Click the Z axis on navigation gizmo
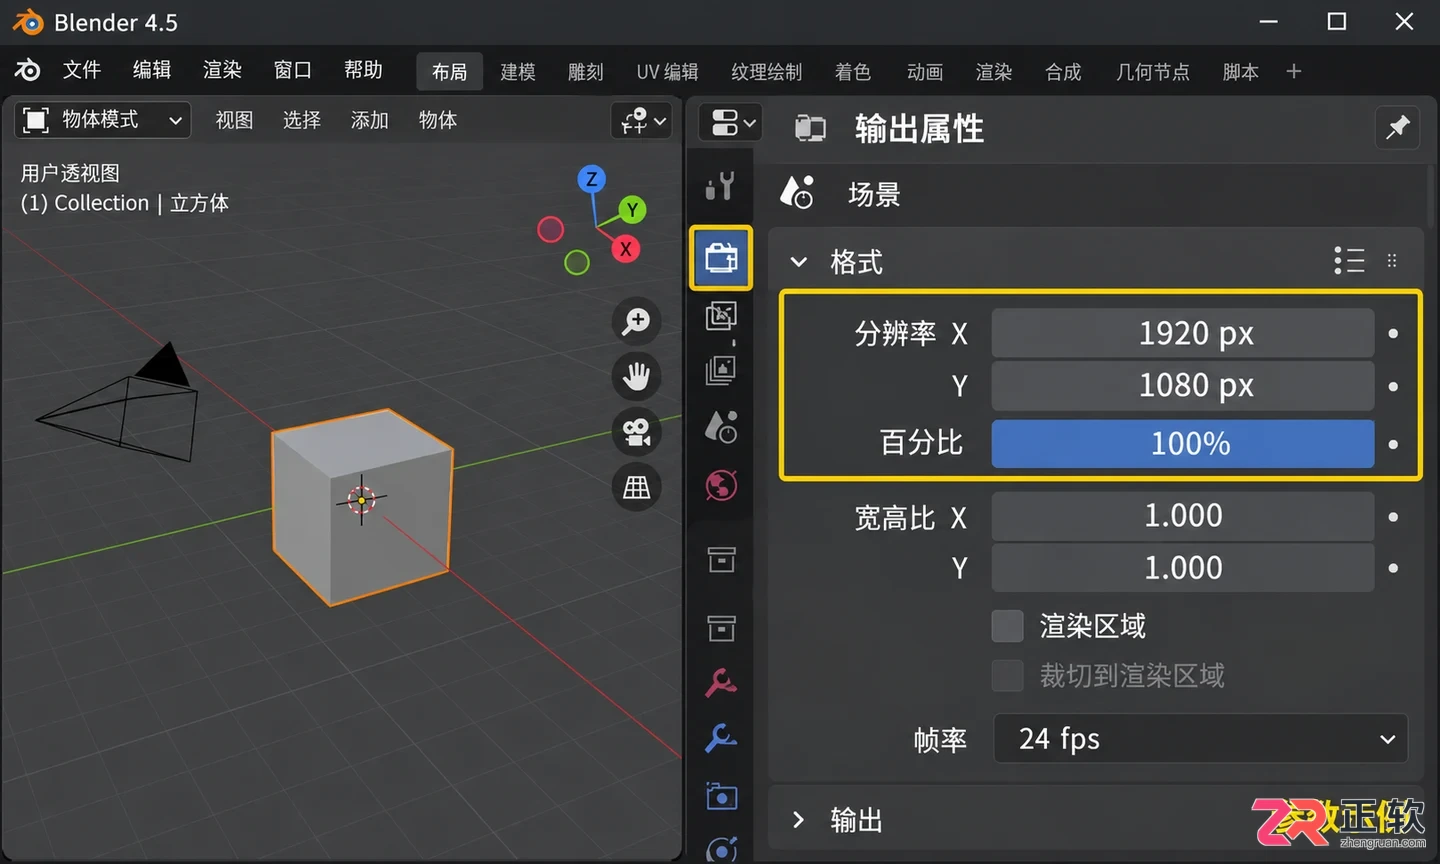 pos(591,179)
